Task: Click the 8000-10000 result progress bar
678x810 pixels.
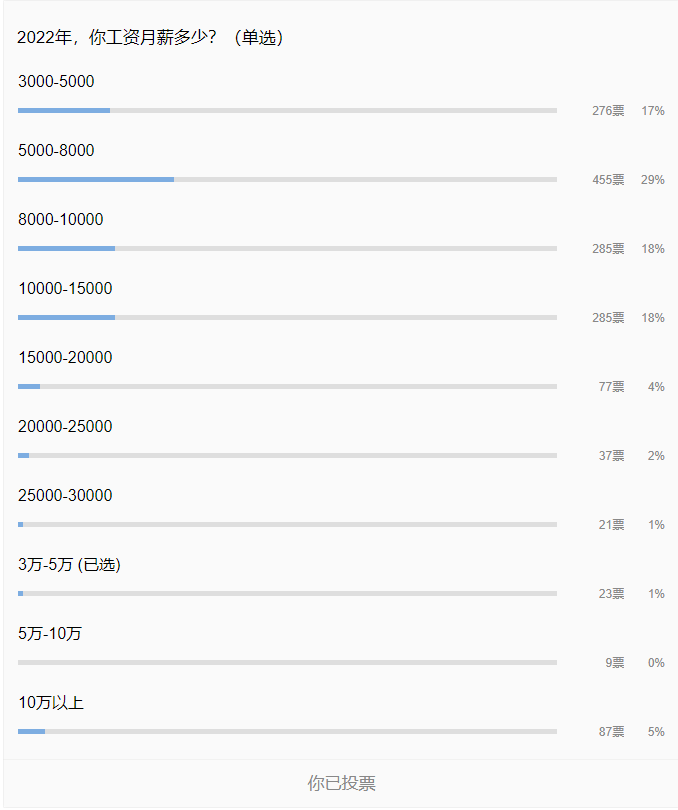Action: 287,249
